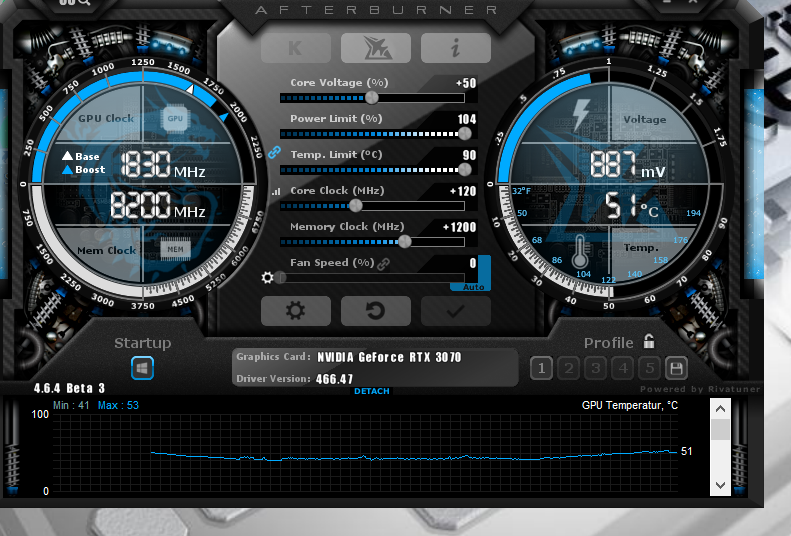Screen dimensions: 791x536
Task: Click the 'Max : 53' graph value
Action: coord(118,405)
